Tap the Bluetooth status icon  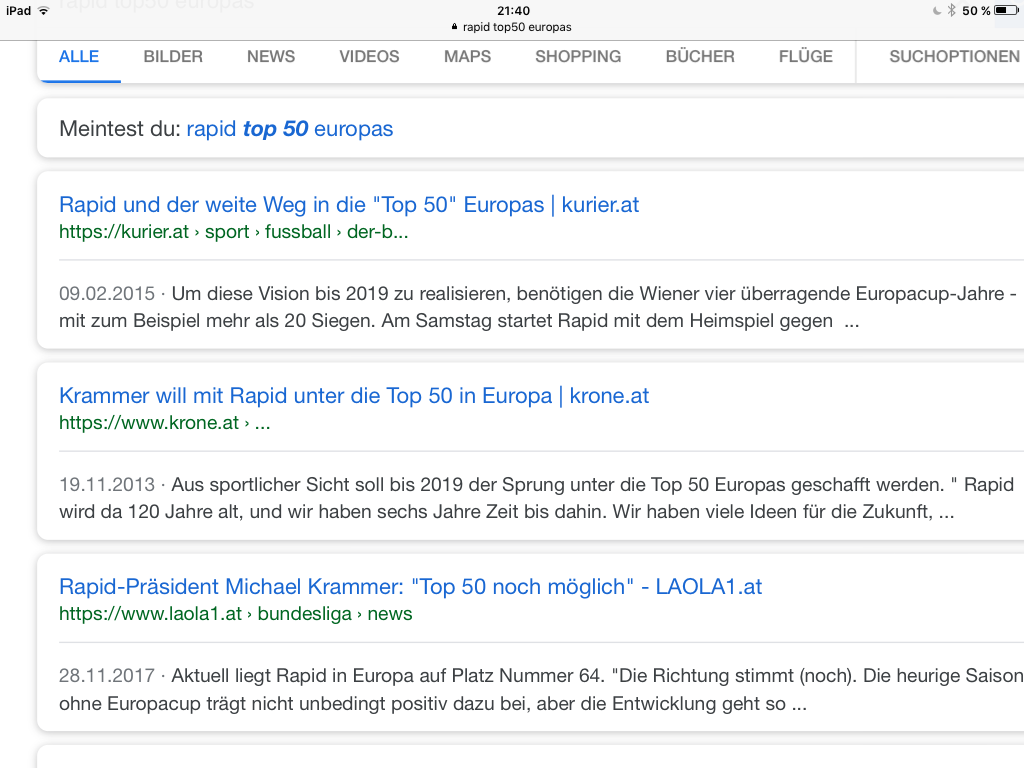[952, 10]
